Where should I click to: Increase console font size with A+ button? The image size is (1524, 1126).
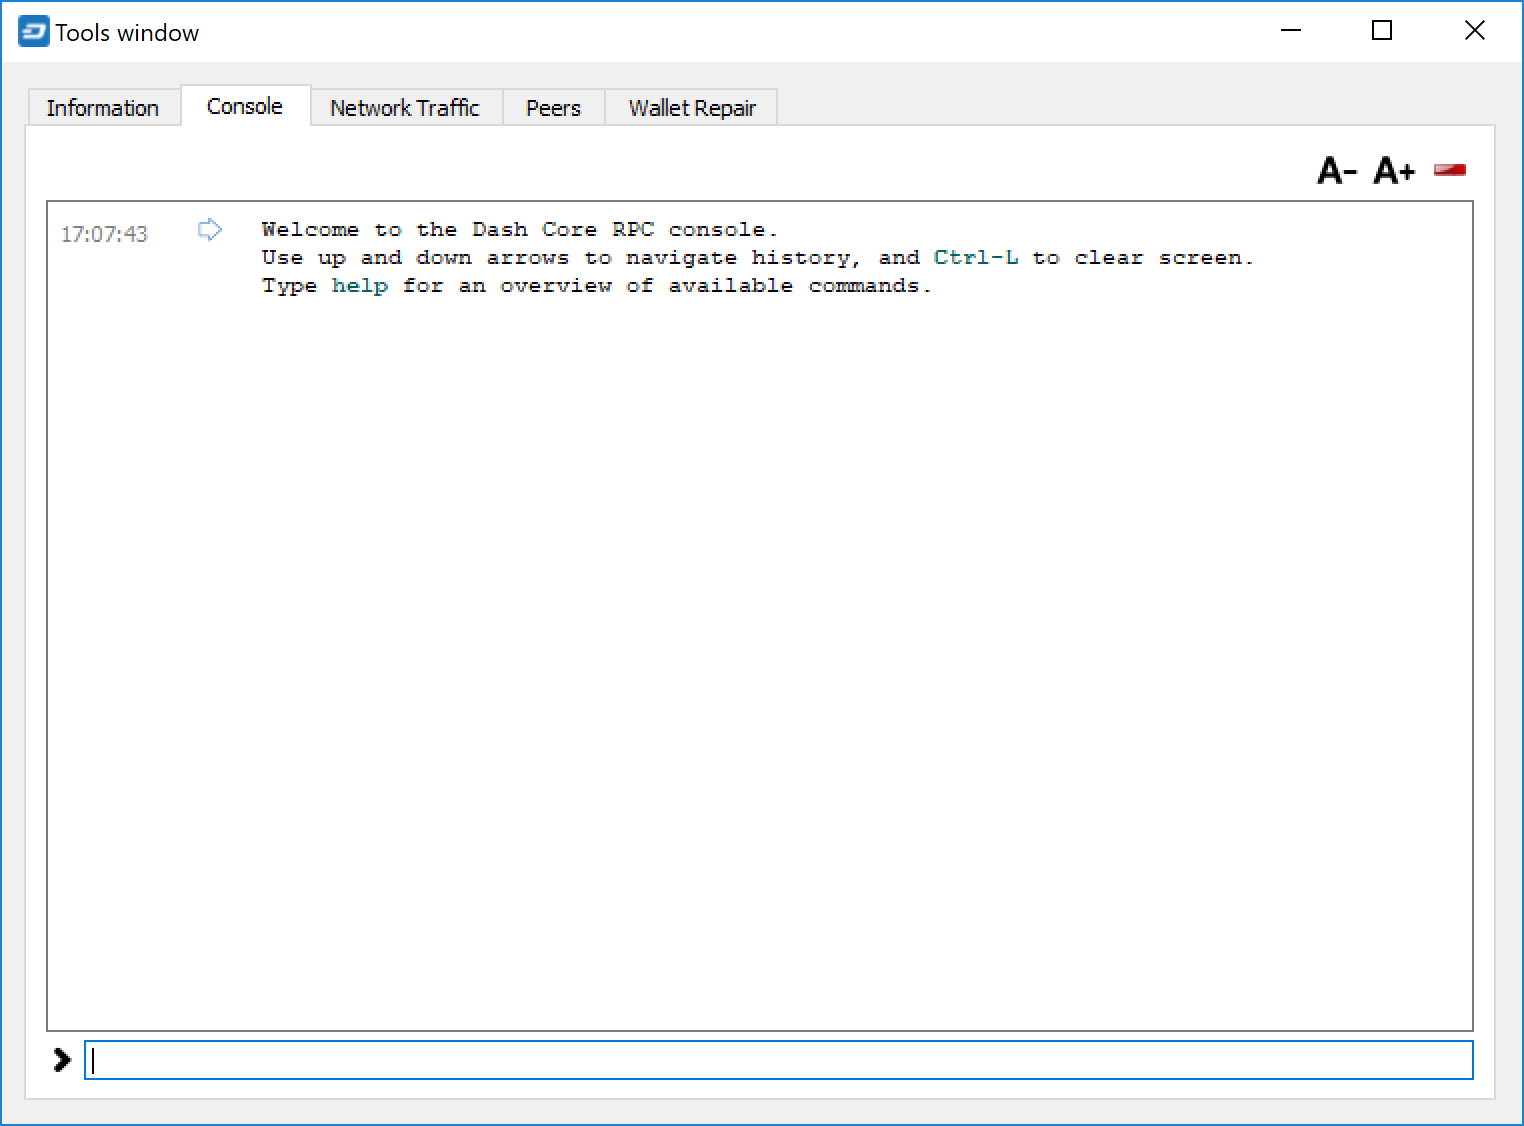[1394, 171]
